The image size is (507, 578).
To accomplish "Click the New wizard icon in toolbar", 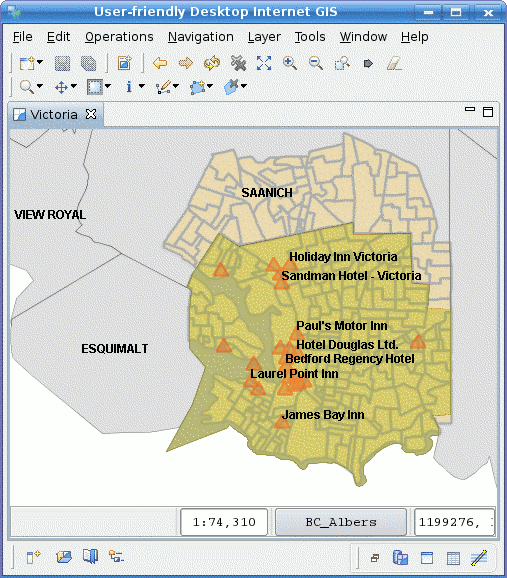I will tap(27, 63).
